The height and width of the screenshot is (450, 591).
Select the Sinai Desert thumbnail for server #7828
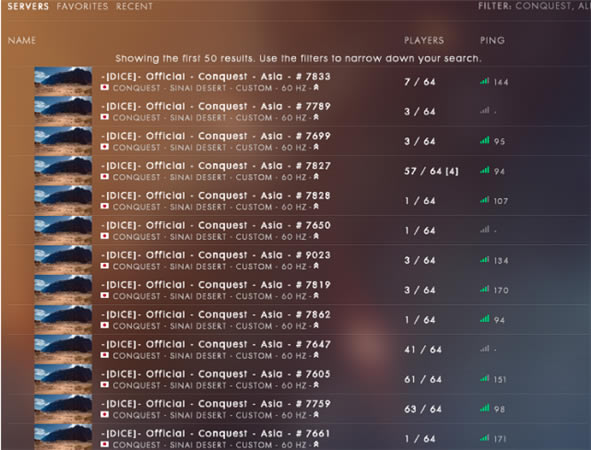[63, 200]
